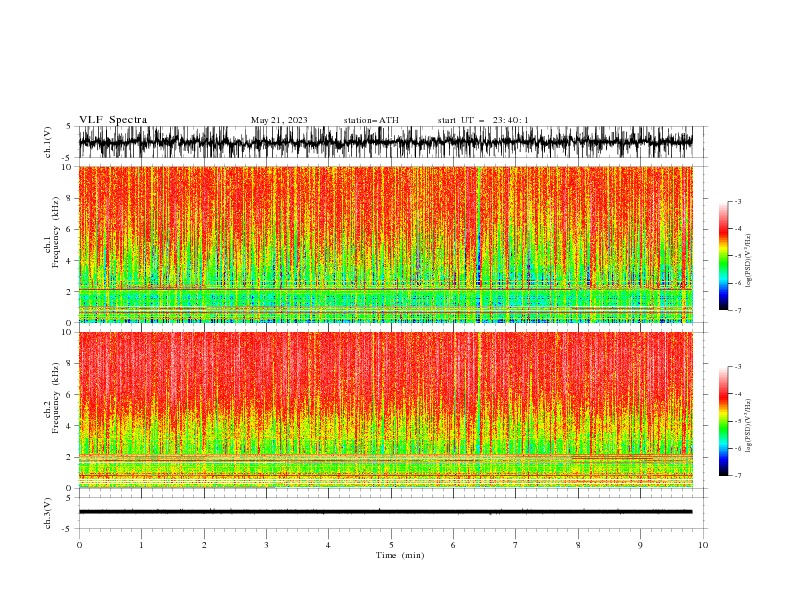Select the ch.1 "Frequency (kHz)" axis label

(55, 232)
